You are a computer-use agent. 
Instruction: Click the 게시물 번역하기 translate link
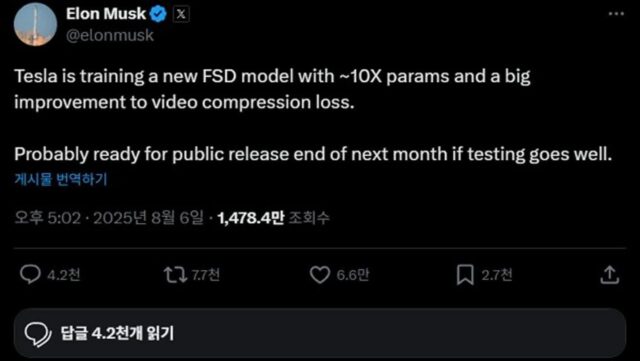(x=61, y=179)
